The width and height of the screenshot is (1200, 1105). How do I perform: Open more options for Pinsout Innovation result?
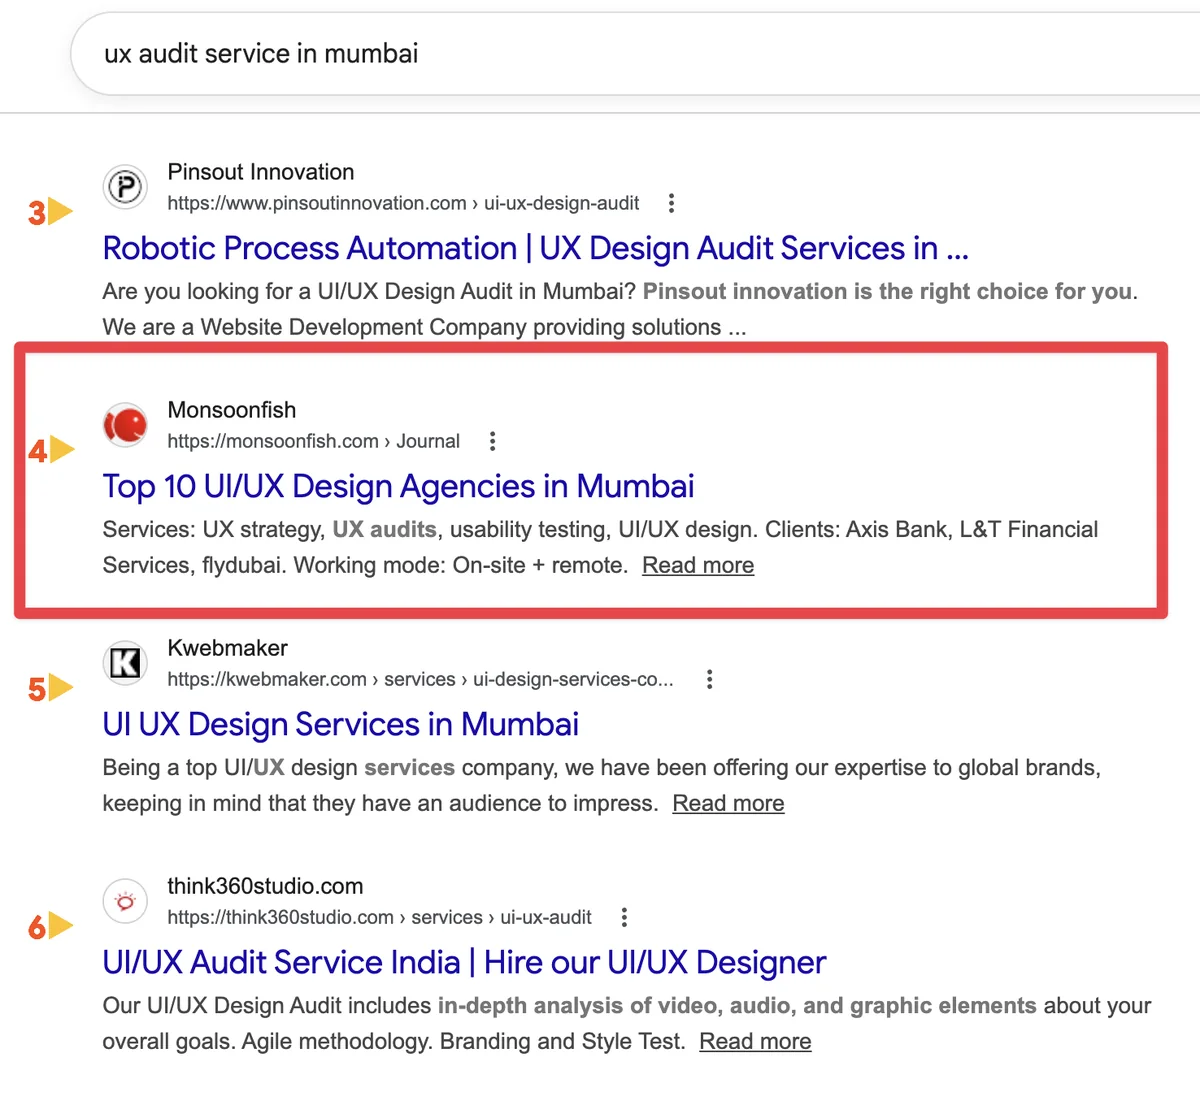(x=671, y=203)
